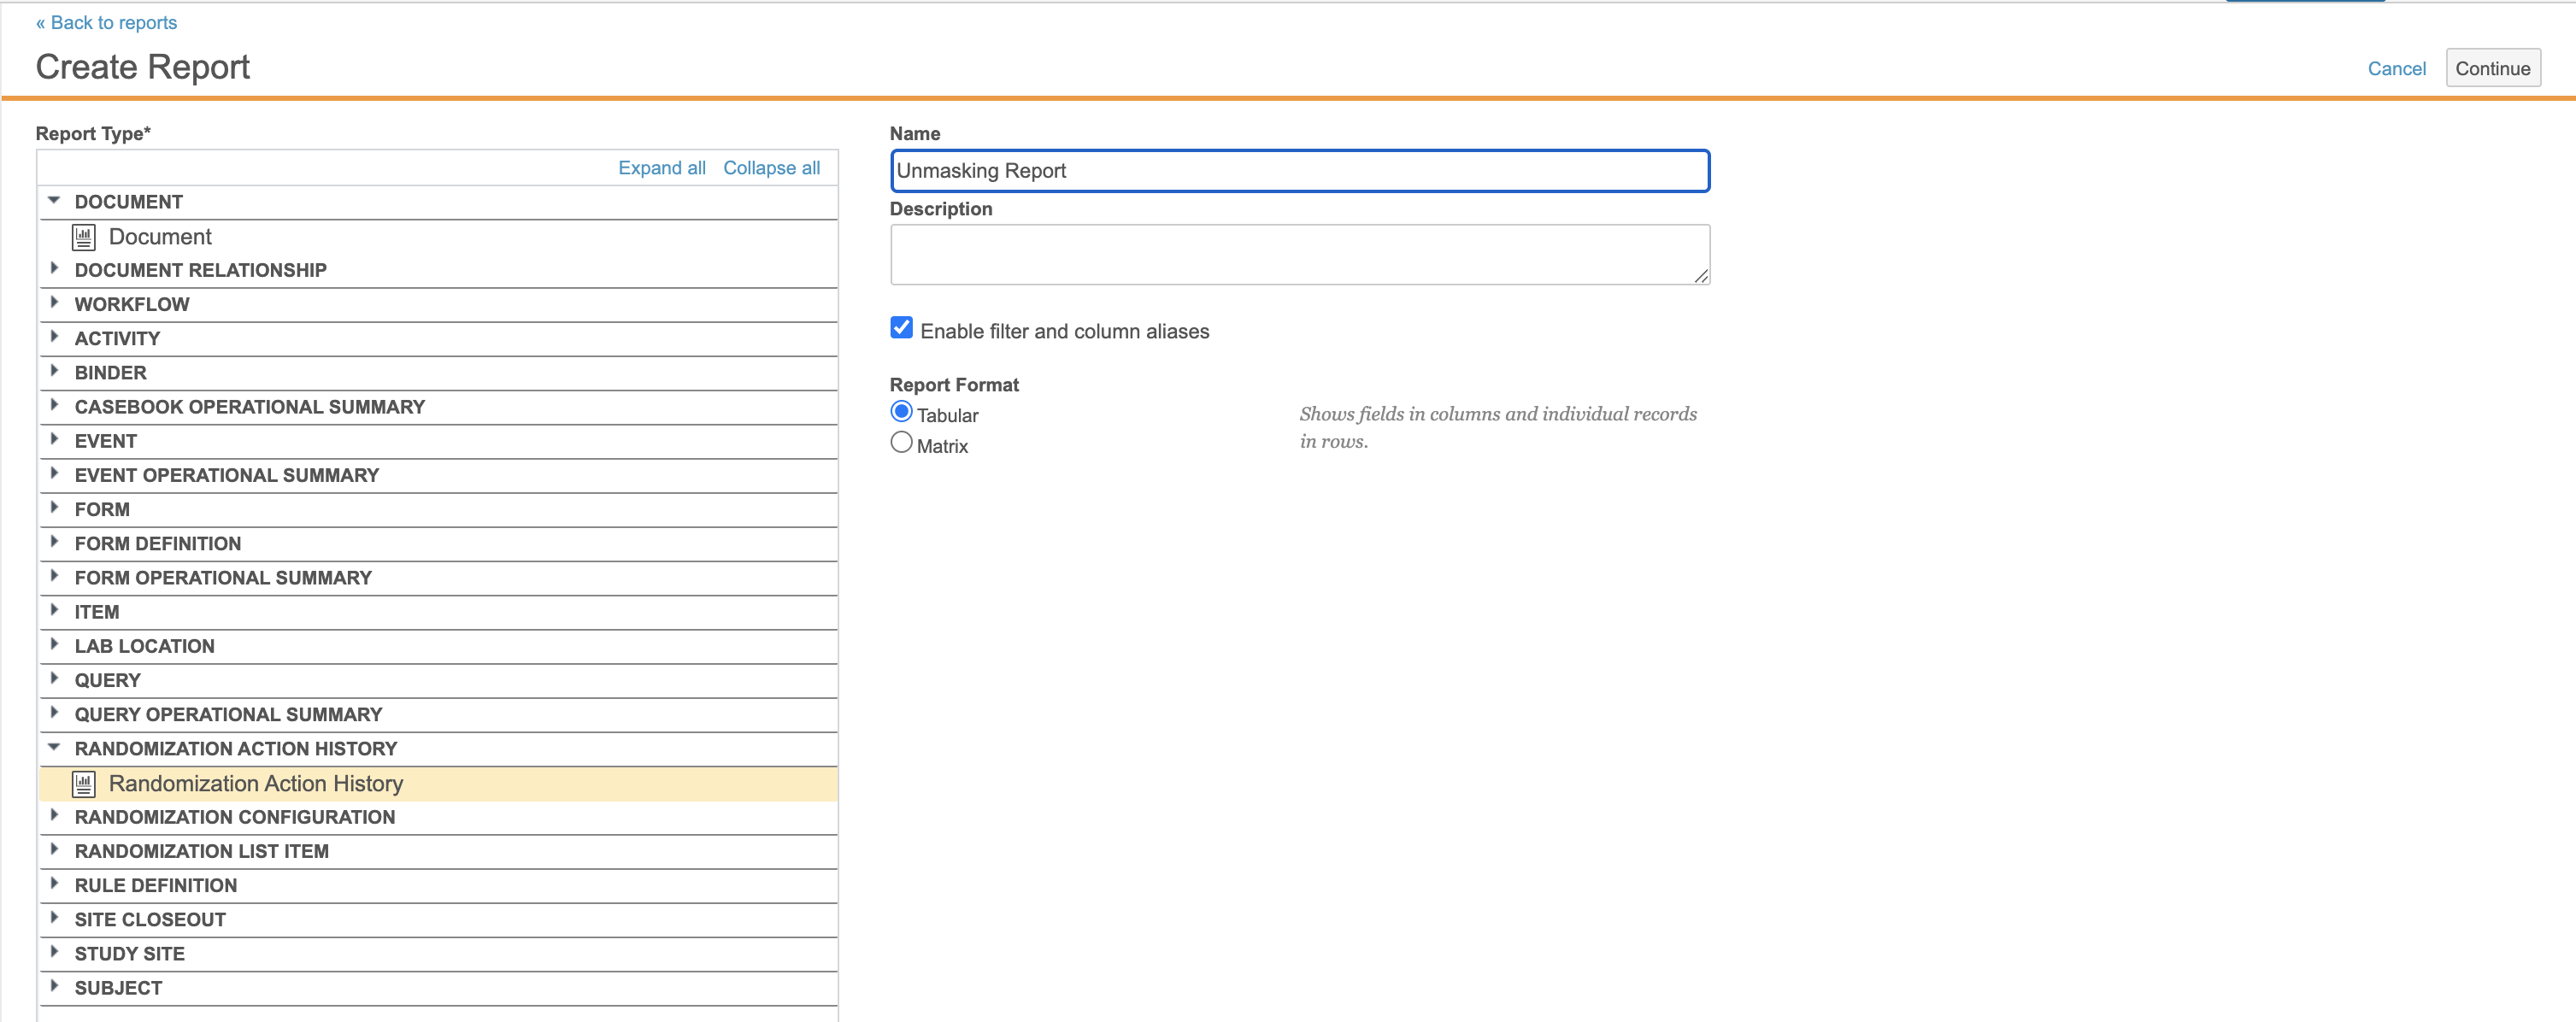Click the Randomization Action History report icon
The image size is (2576, 1022).
(84, 784)
